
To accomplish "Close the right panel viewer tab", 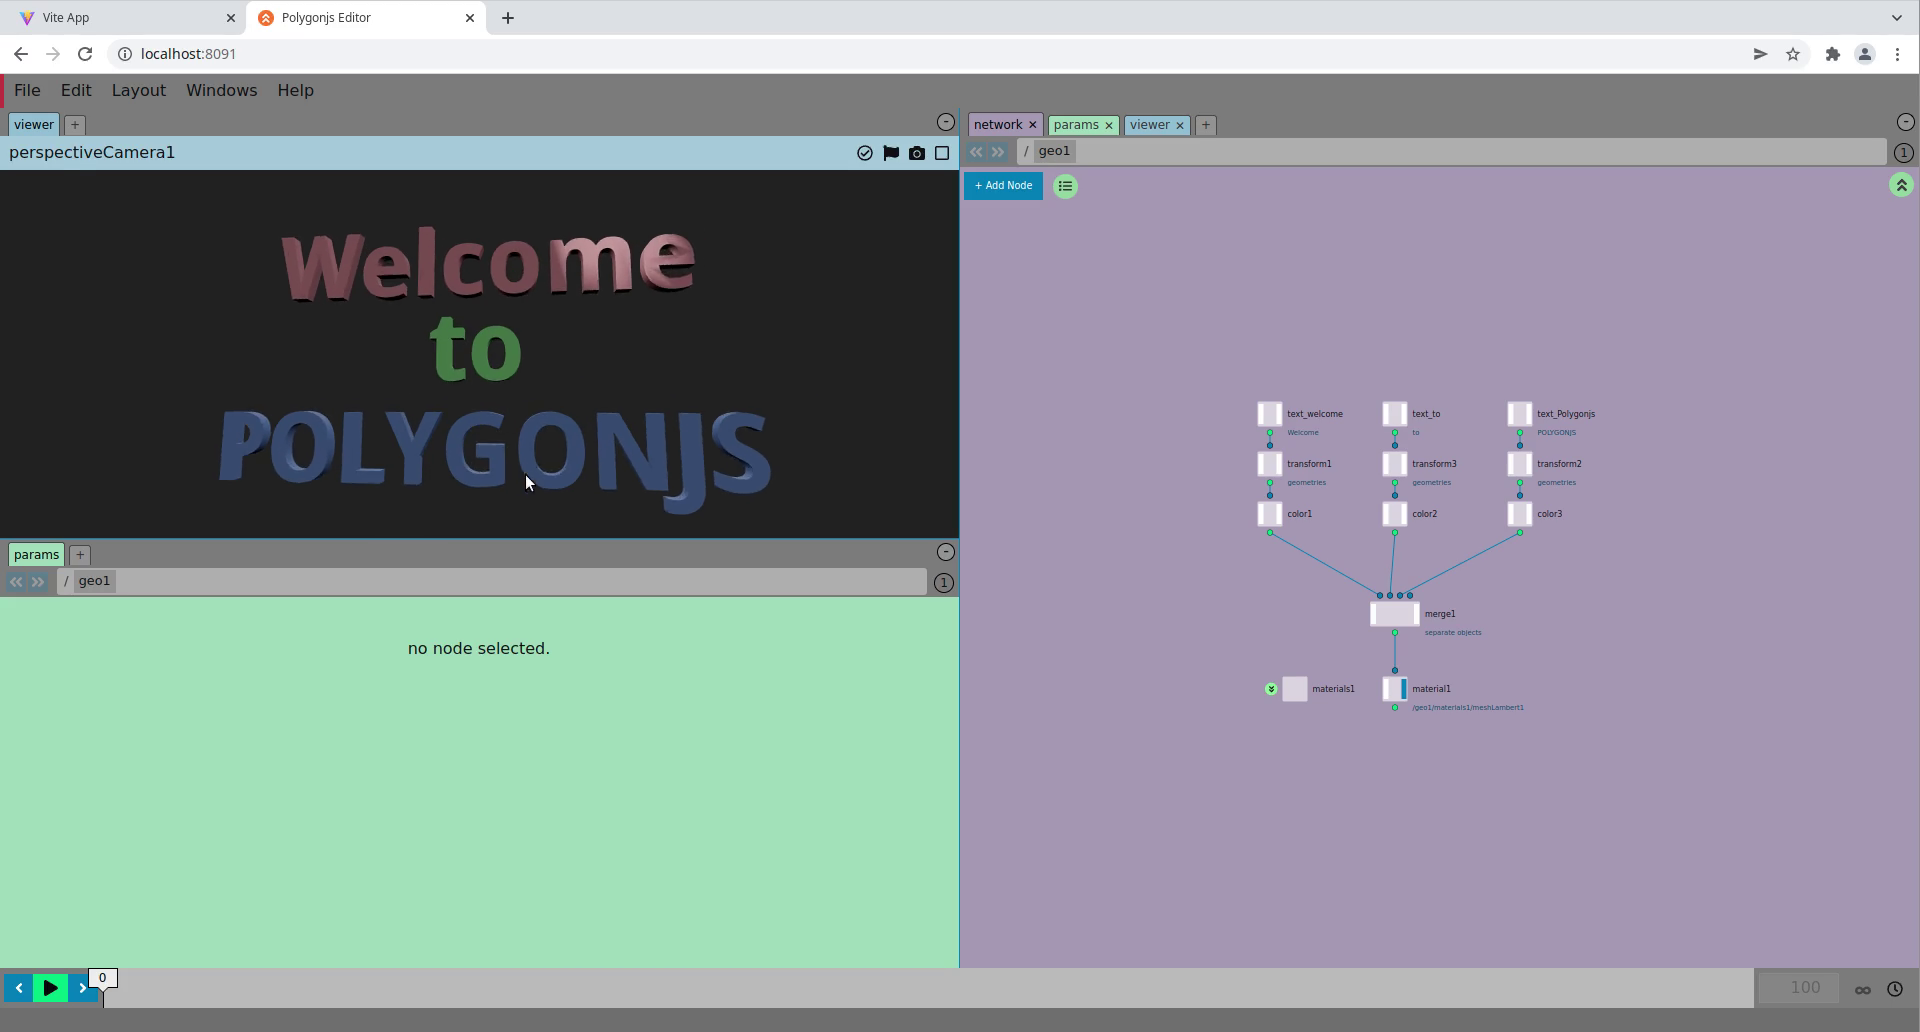I will (1180, 125).
